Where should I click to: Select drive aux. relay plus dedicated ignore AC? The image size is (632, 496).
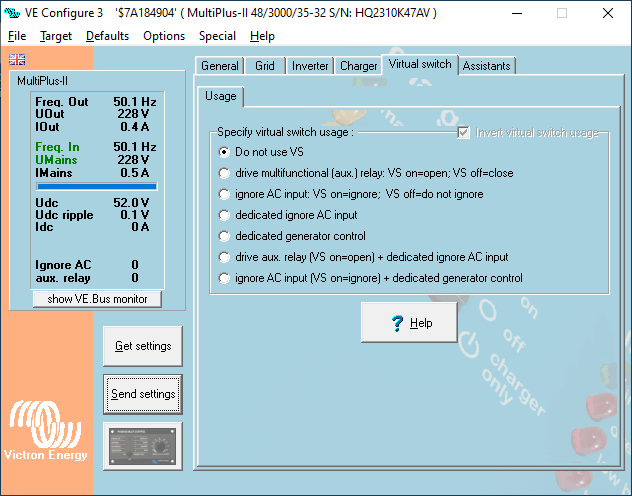tap(363, 257)
